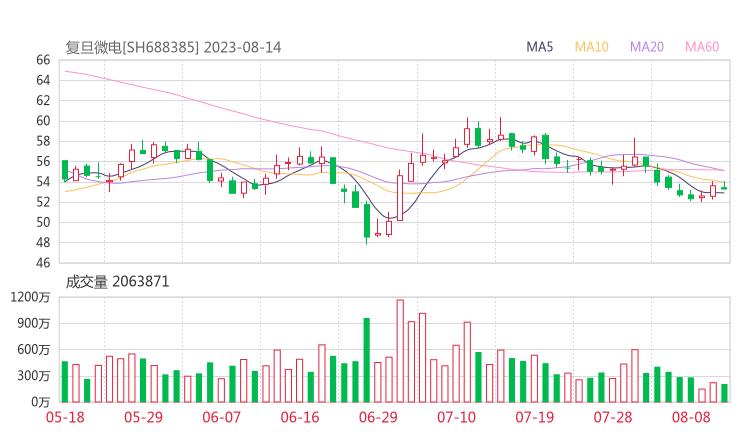
Task: Click the MA20 legend label
Action: 647,47
